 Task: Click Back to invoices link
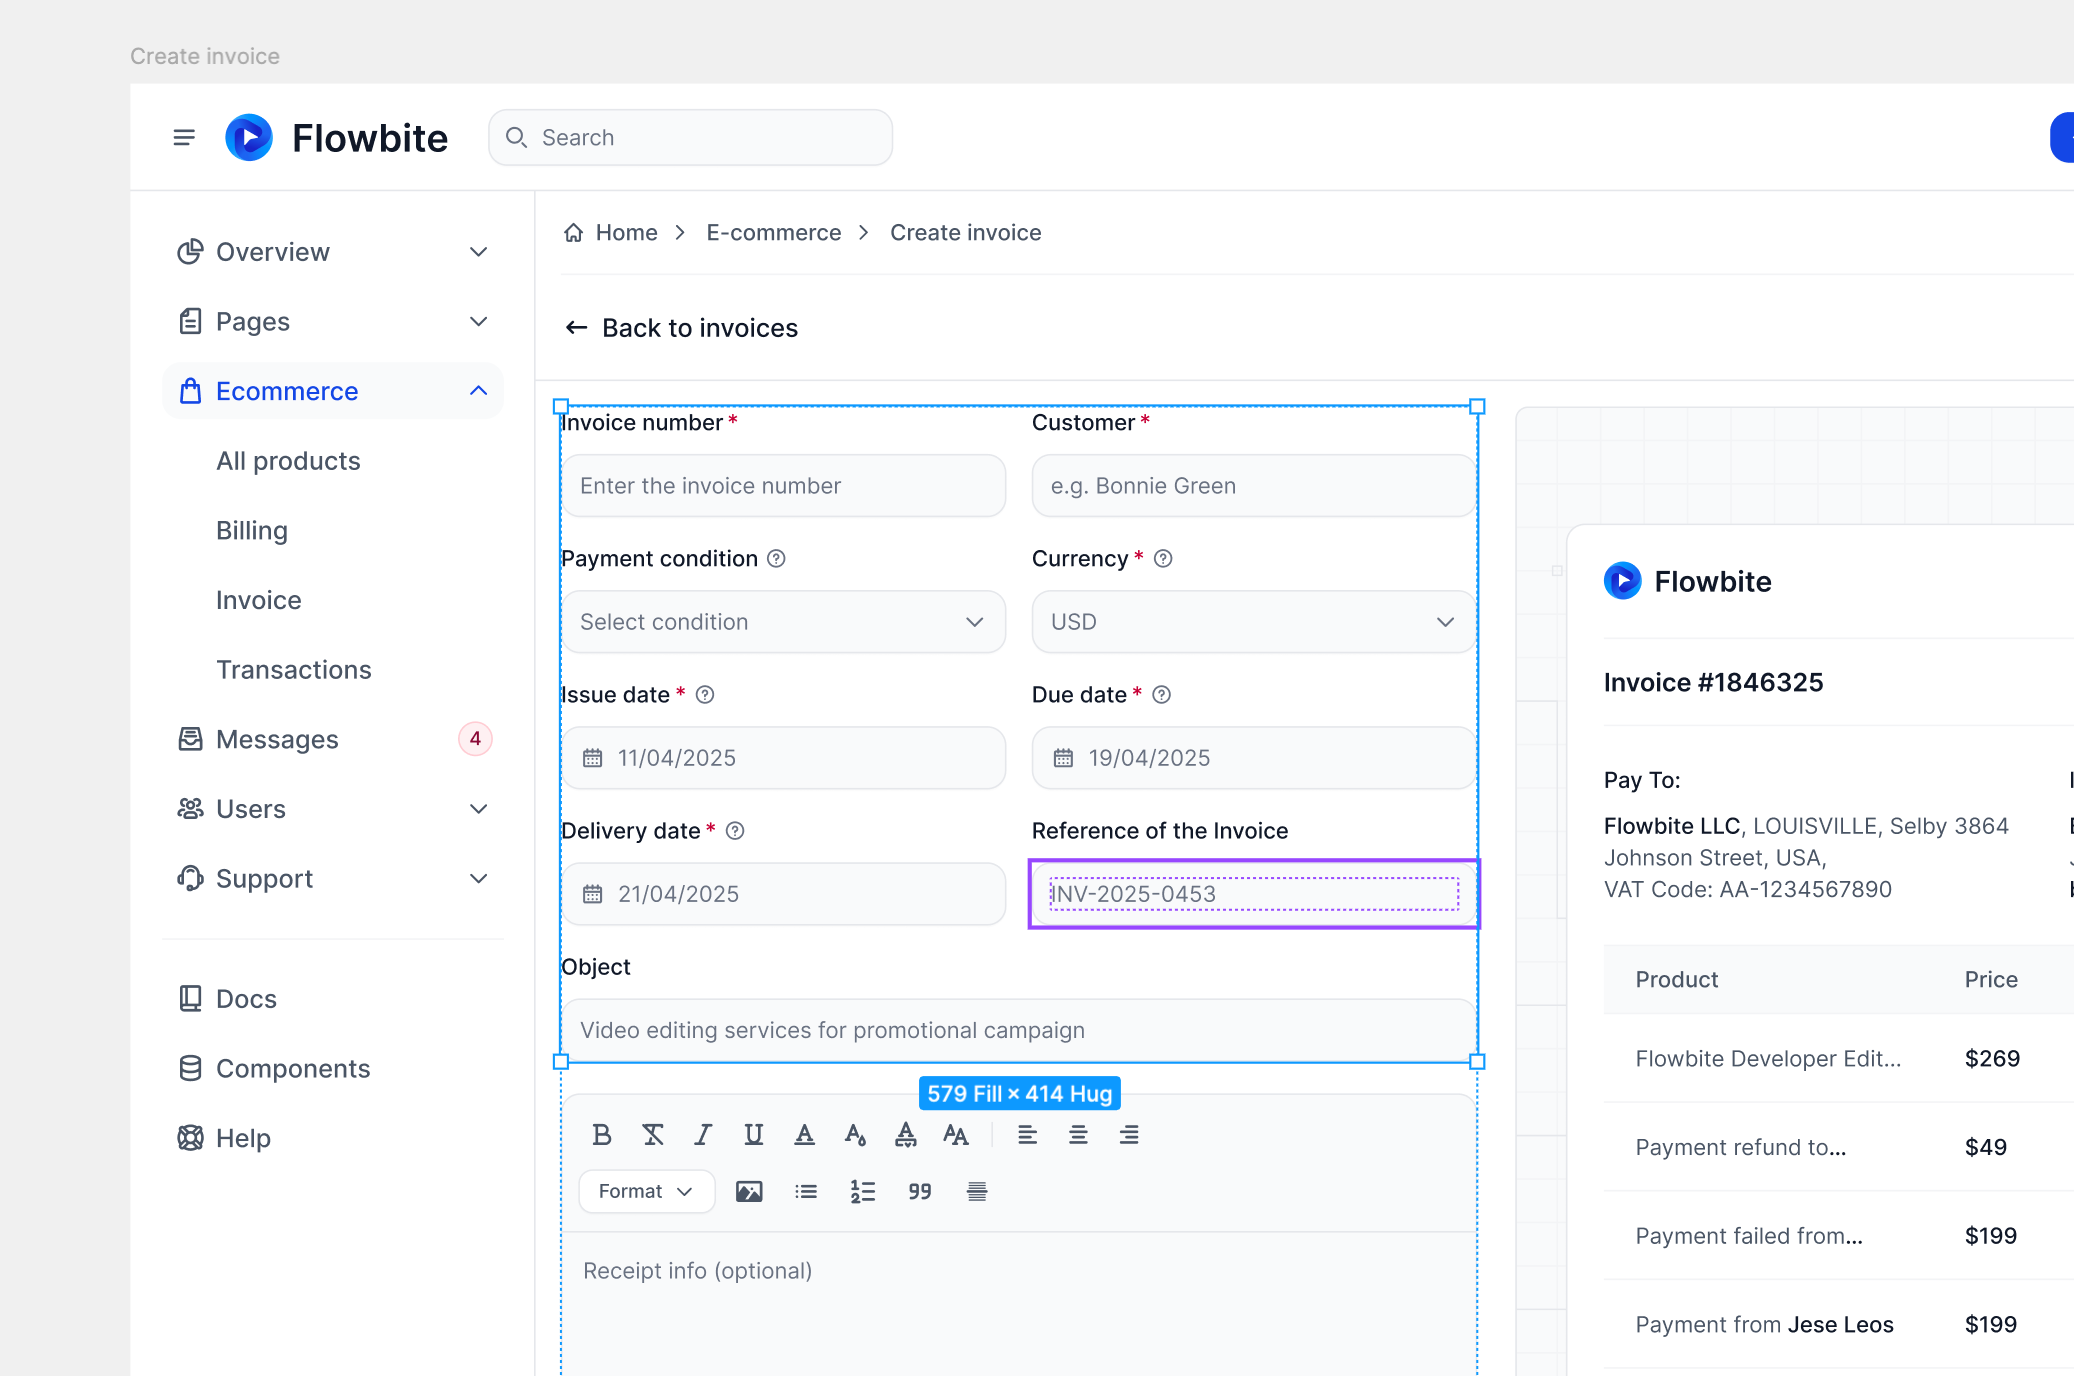coord(700,327)
